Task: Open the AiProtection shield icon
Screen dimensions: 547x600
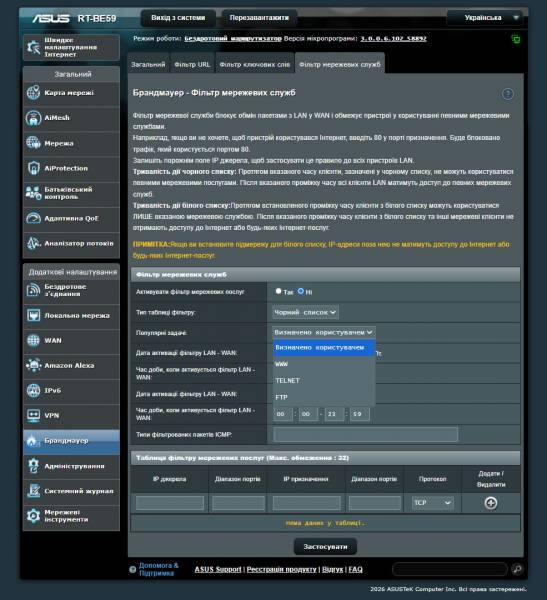Action: pos(33,168)
